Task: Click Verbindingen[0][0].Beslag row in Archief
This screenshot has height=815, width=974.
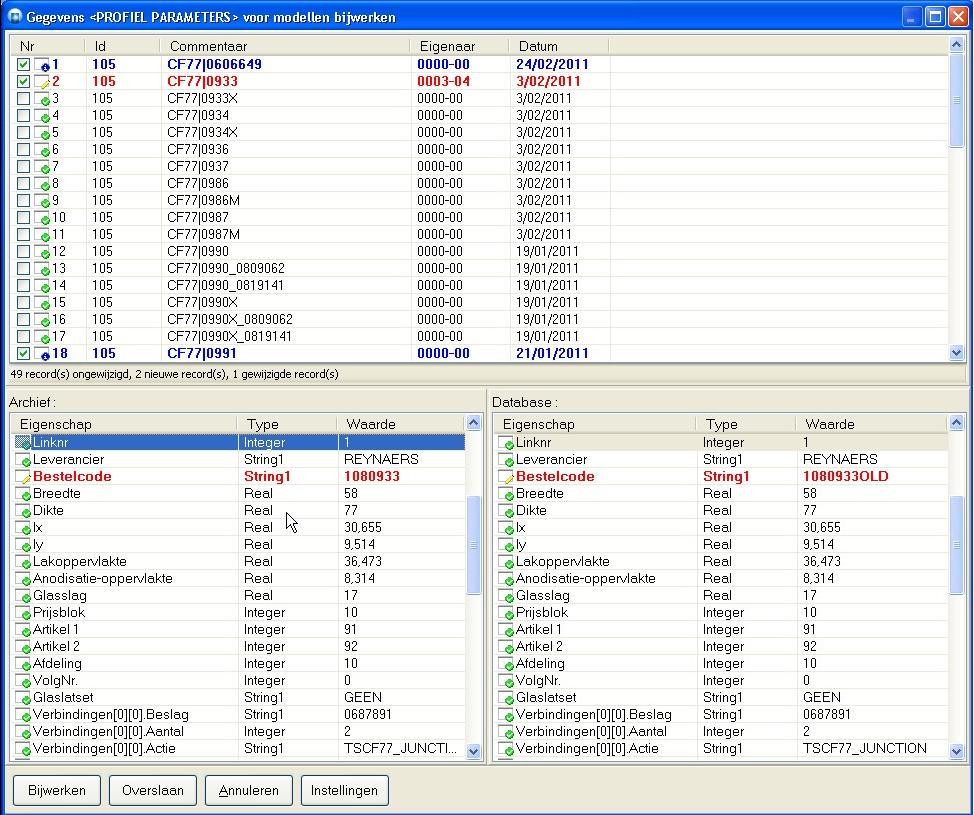Action: point(239,715)
